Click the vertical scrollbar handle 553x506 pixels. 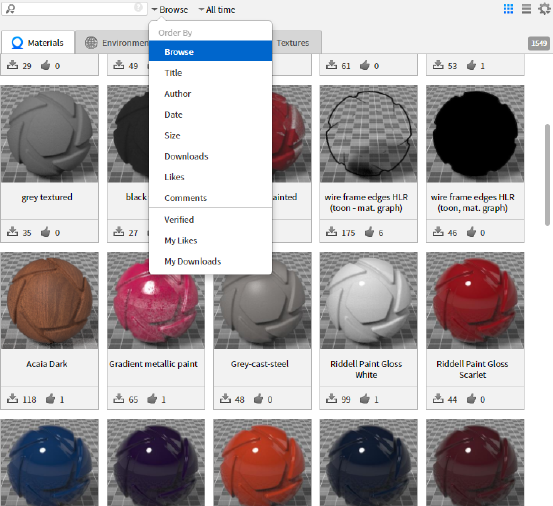(x=547, y=175)
